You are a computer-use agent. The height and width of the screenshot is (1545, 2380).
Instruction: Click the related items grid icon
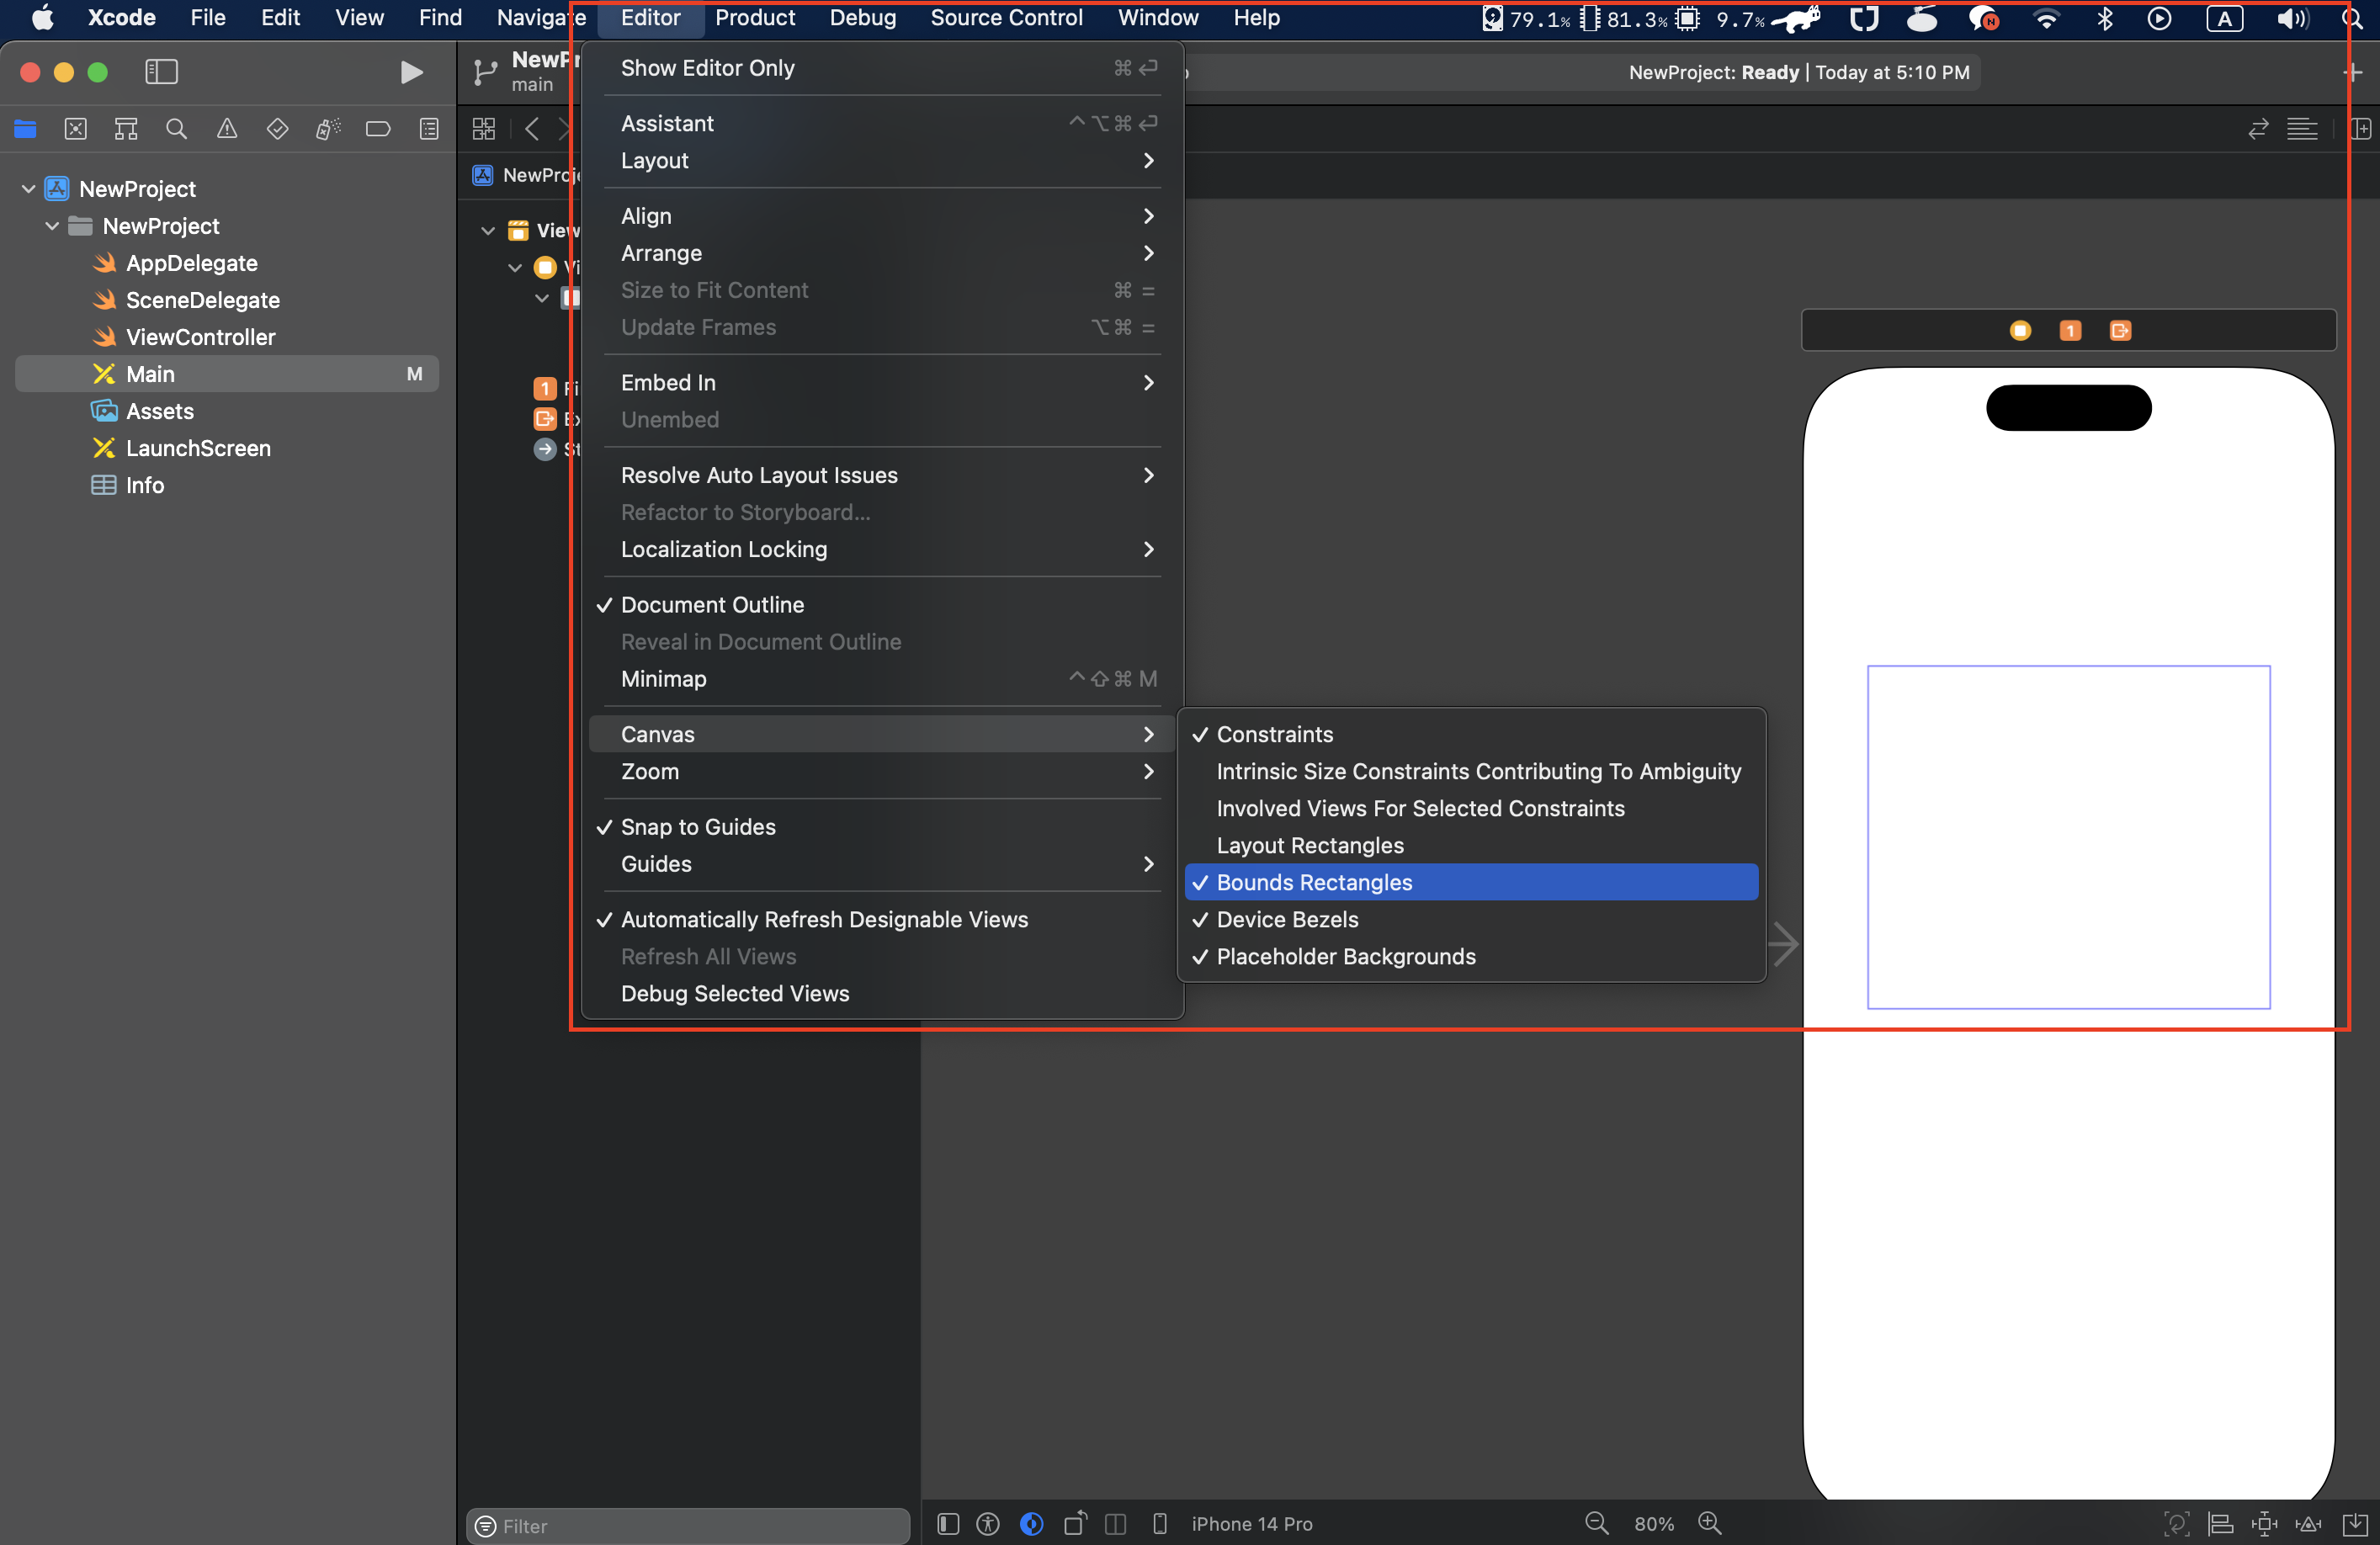pos(484,129)
